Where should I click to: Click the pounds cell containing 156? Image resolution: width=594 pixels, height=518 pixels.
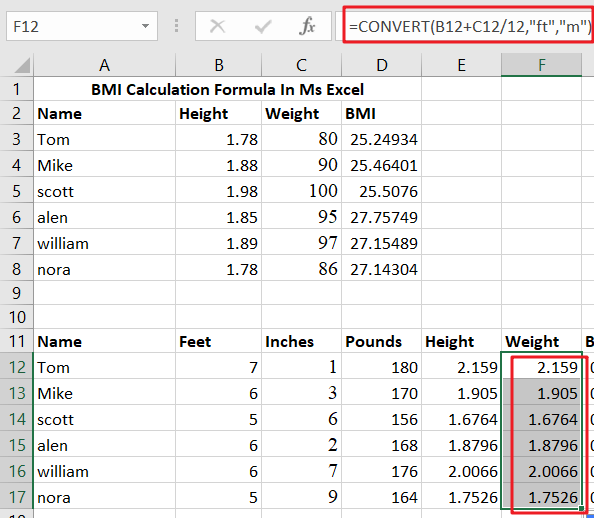381,419
